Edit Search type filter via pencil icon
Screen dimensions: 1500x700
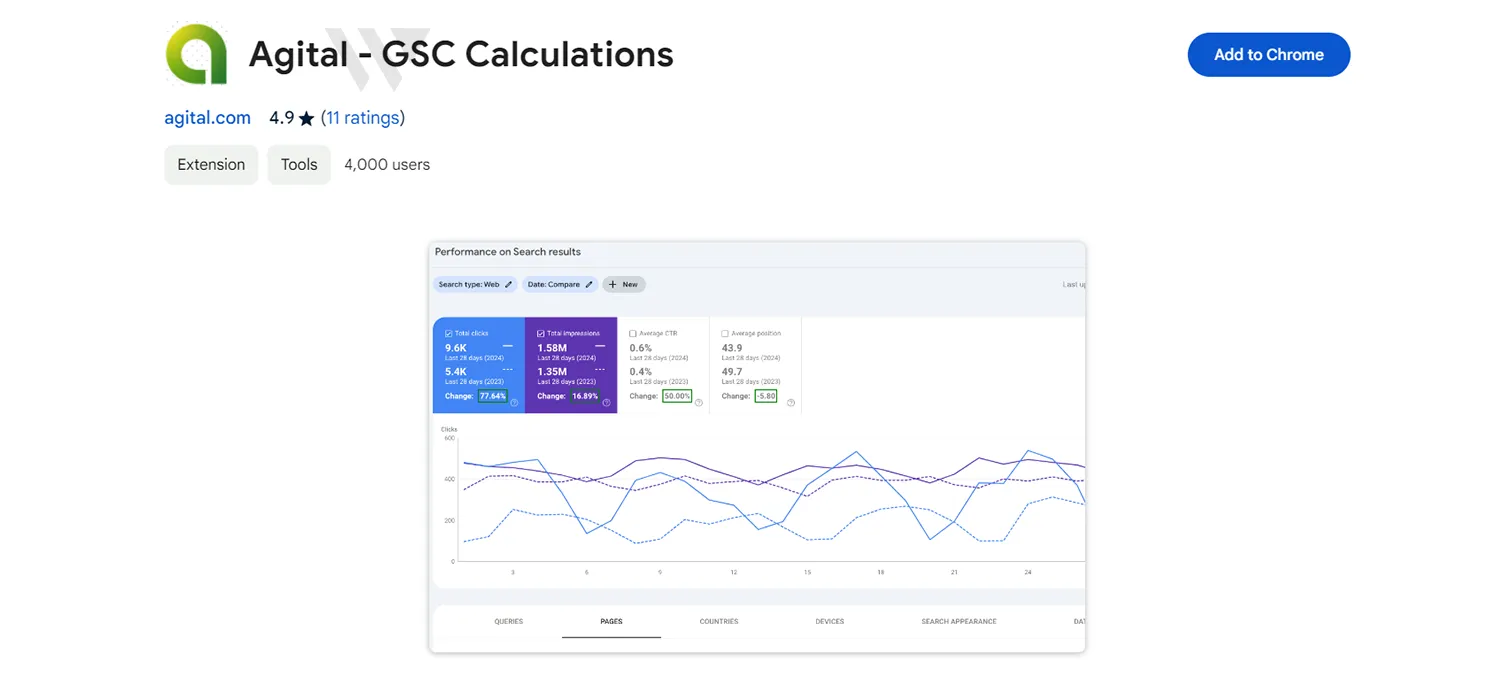[x=508, y=284]
